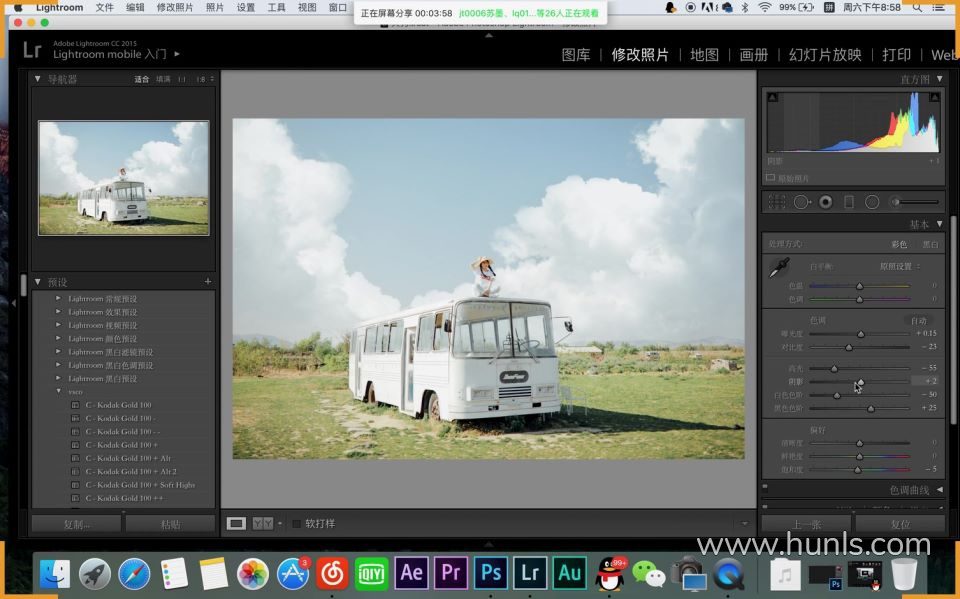Apply C - Kodak Gold 100 + Alt 2 preset
960x599 pixels.
pyautogui.click(x=131, y=472)
